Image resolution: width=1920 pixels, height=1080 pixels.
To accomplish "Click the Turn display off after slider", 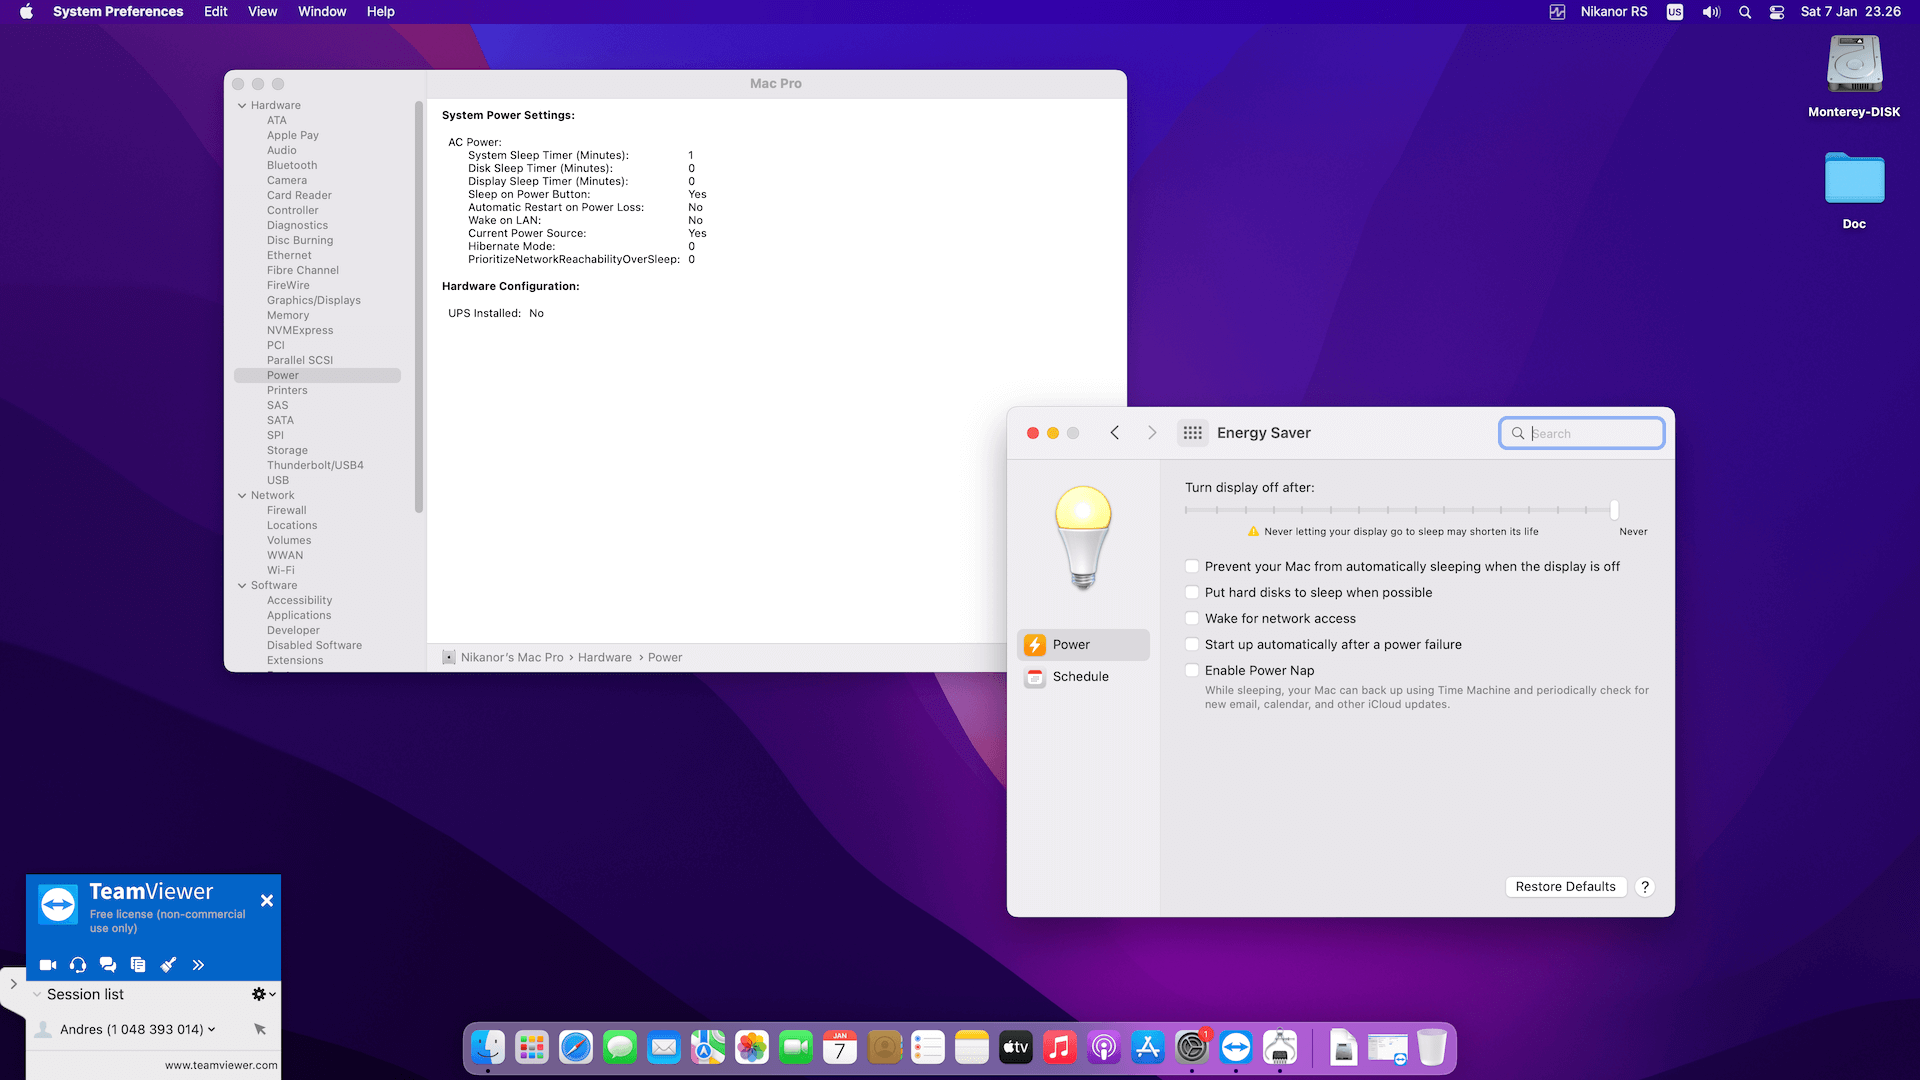I will (1400, 510).
